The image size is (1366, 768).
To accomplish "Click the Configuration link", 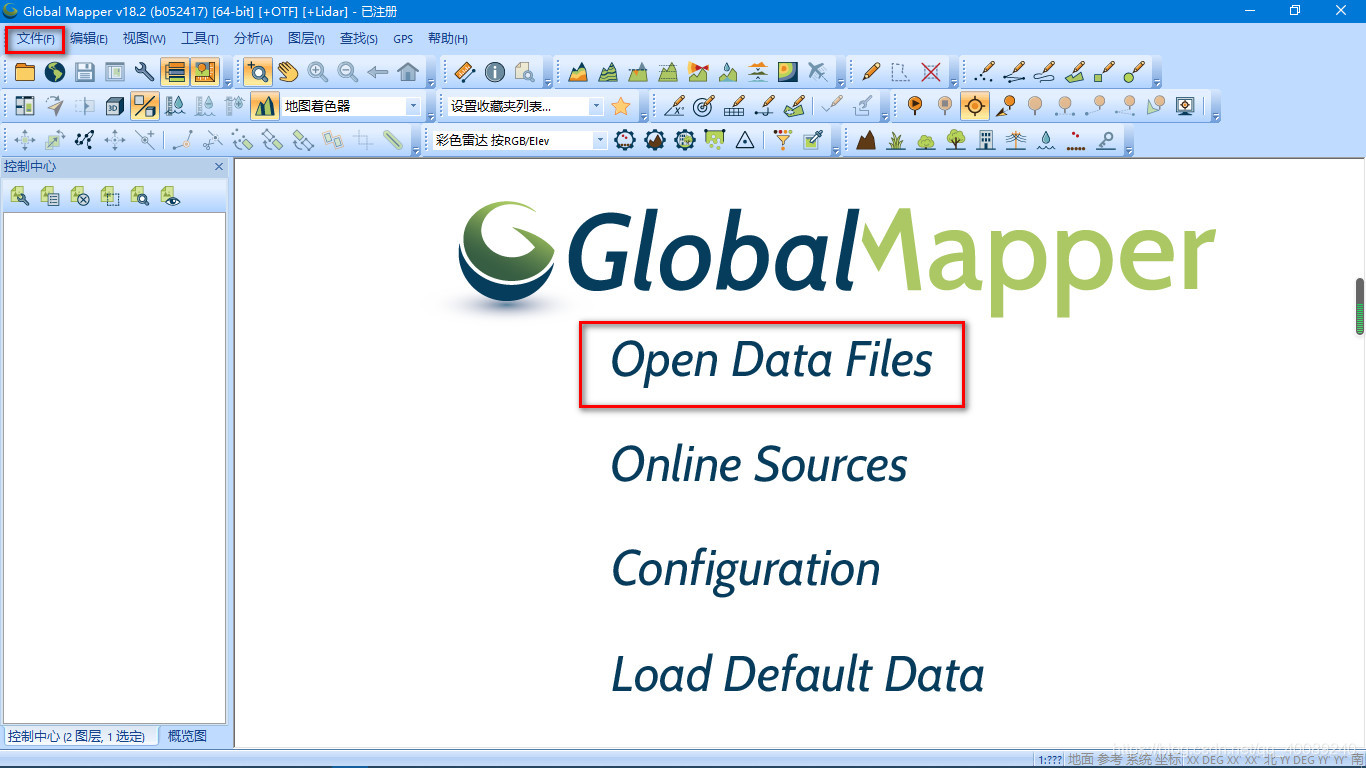I will coord(746,569).
